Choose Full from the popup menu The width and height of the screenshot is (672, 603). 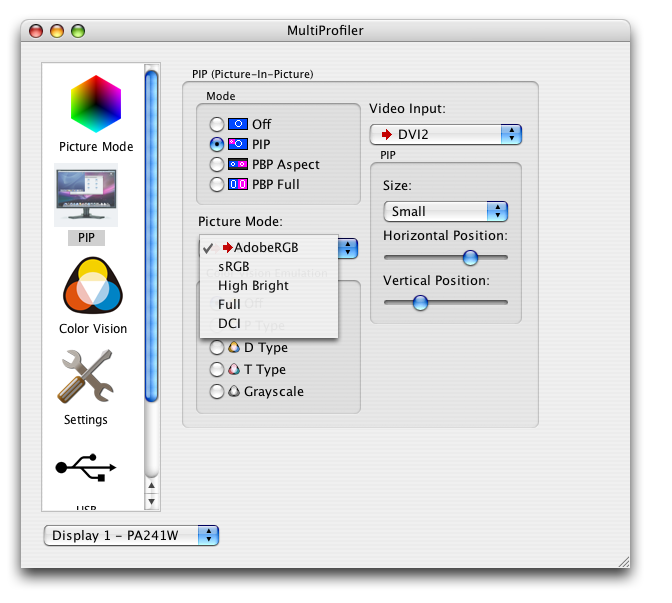point(269,304)
